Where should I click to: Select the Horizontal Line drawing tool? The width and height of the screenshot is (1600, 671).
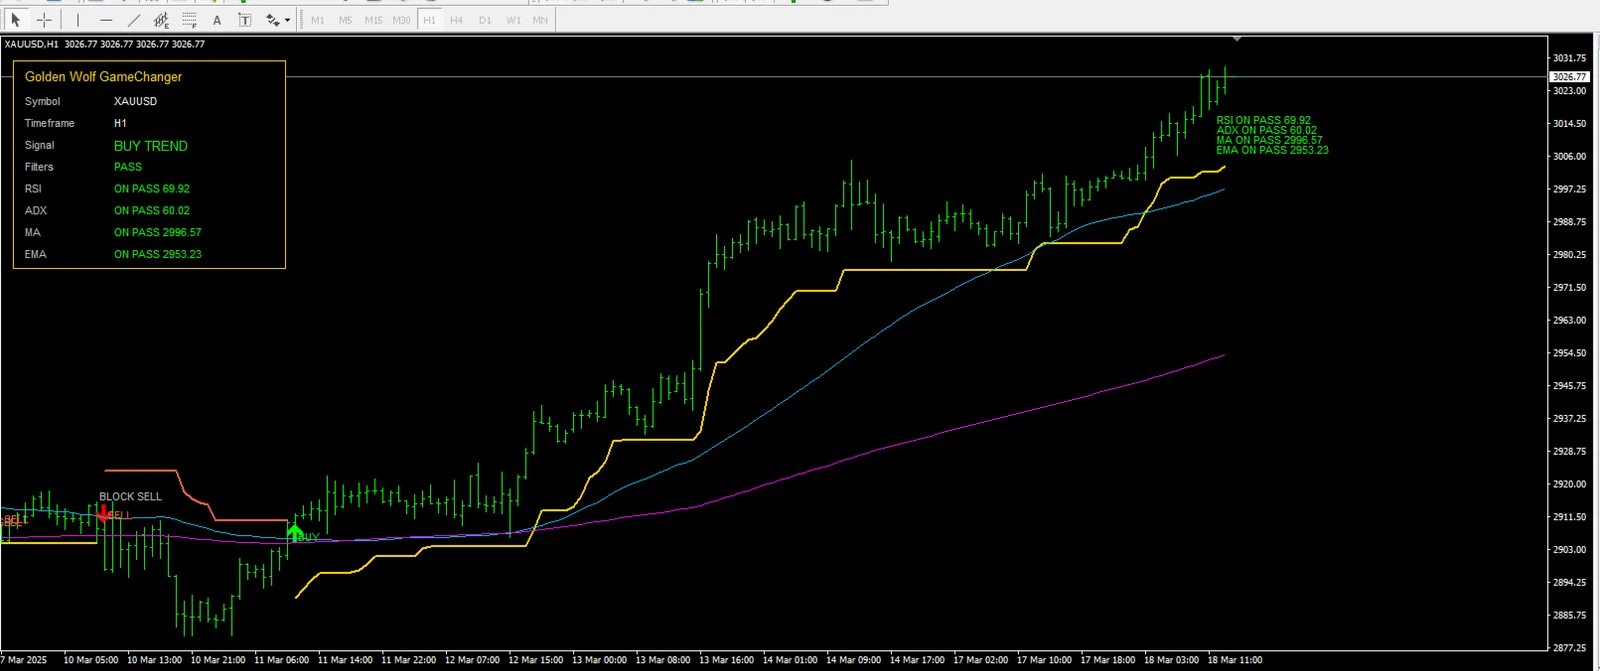pos(106,20)
